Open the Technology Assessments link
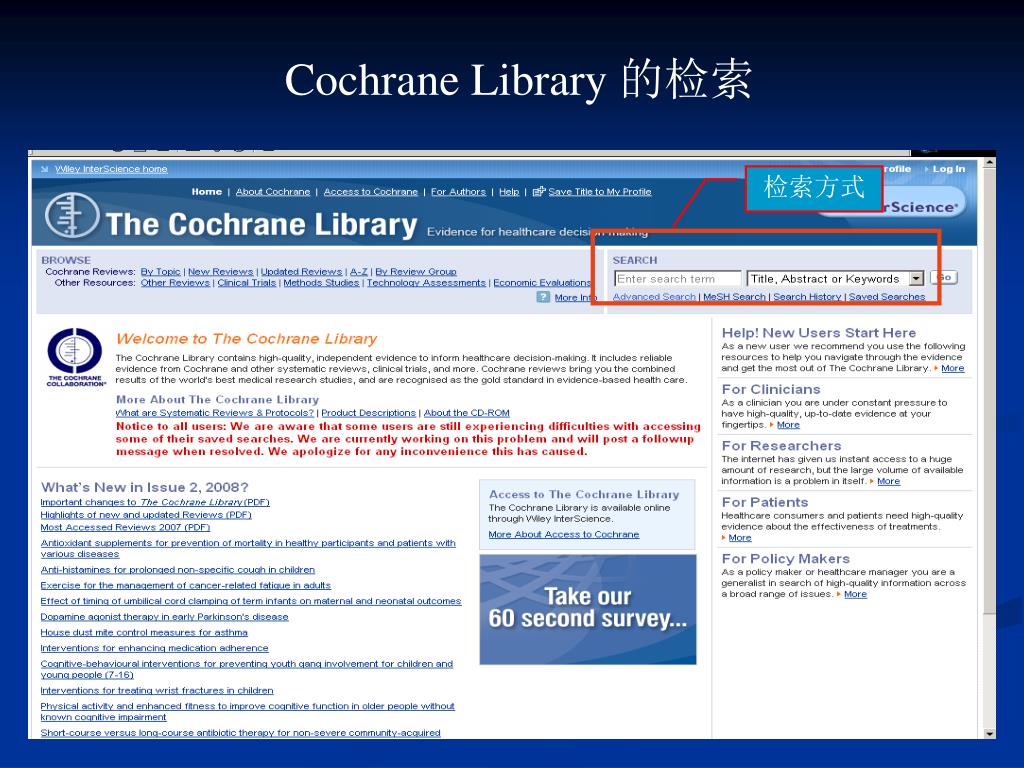Screen dimensions: 1024x768 click(426, 283)
